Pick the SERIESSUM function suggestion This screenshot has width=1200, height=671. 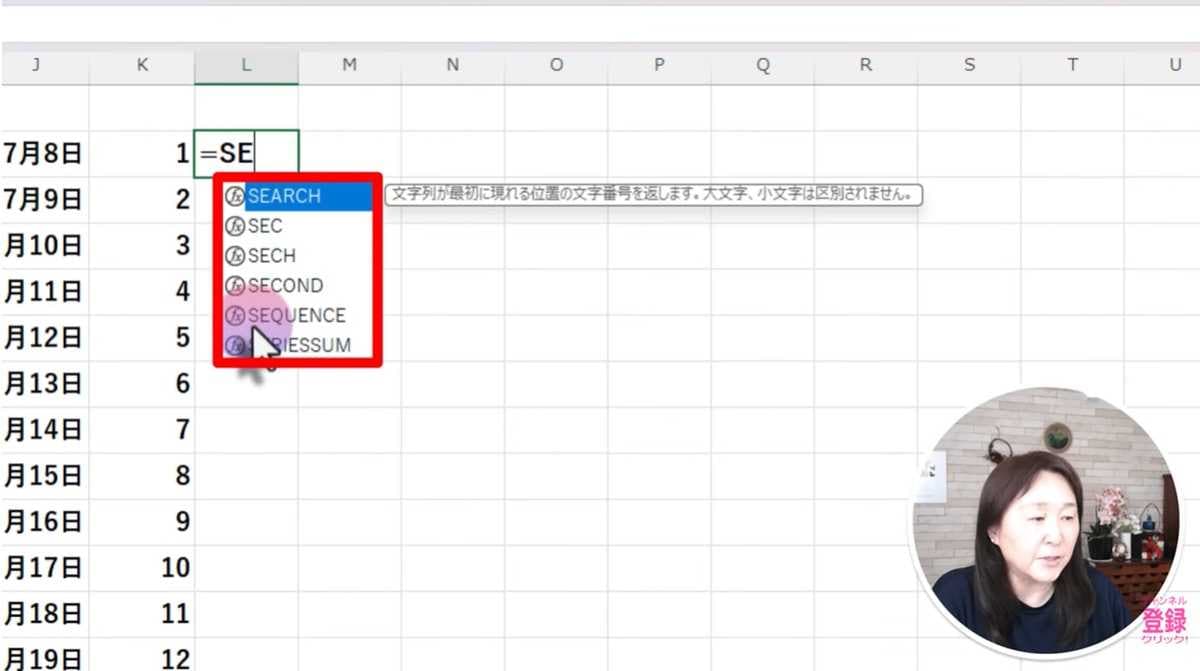(297, 346)
